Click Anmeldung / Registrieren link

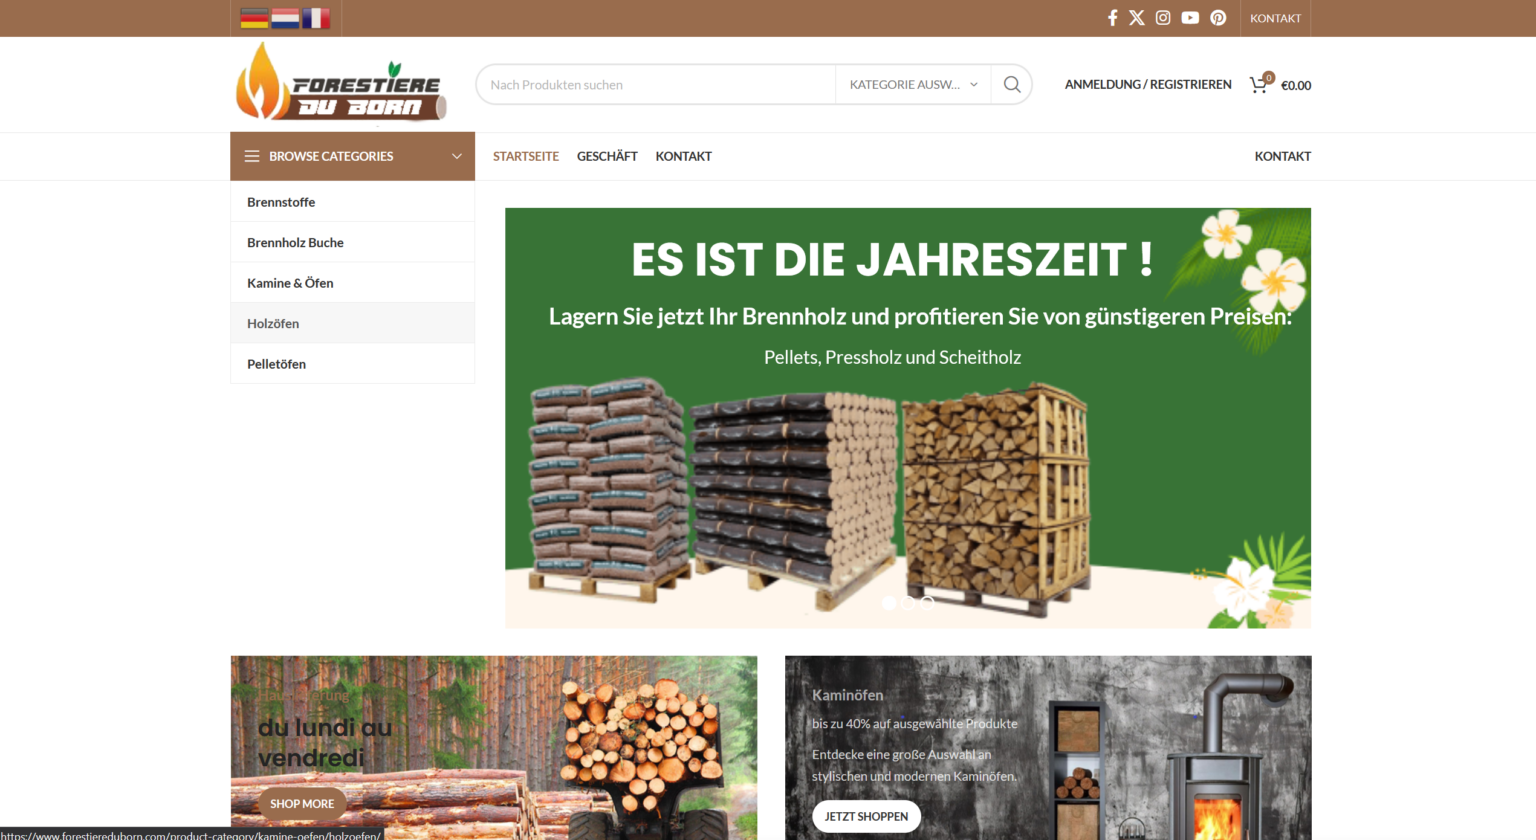1148,85
